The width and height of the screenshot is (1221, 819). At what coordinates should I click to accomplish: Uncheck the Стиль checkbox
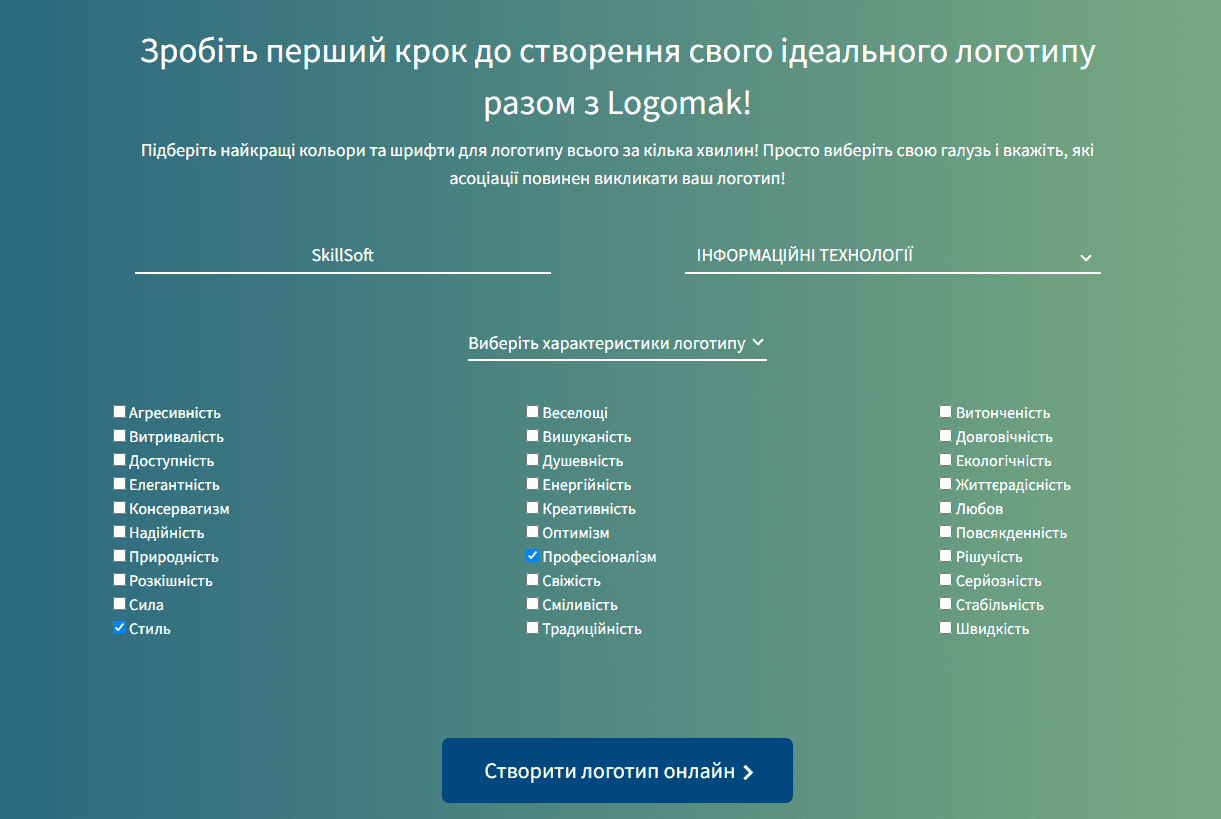119,627
